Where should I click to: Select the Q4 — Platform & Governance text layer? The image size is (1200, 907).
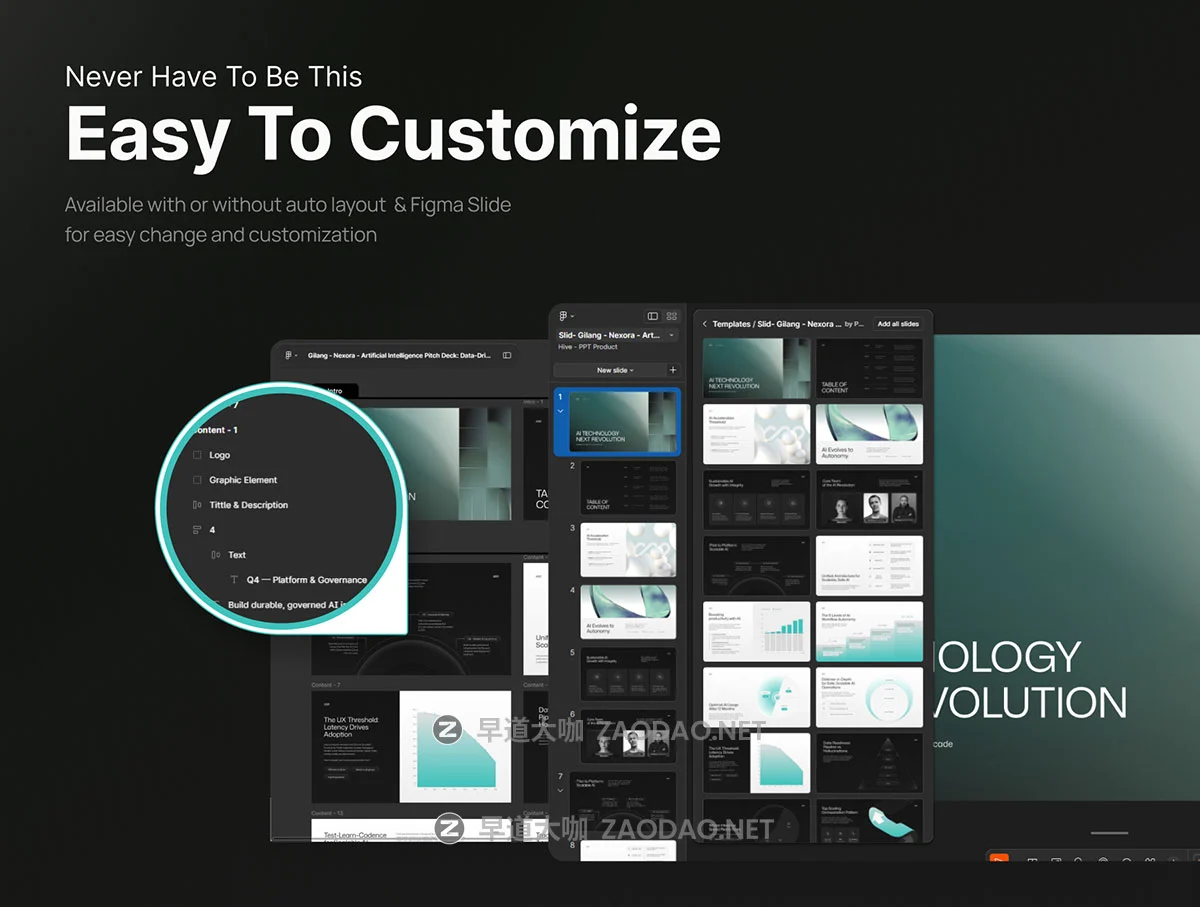click(x=306, y=580)
